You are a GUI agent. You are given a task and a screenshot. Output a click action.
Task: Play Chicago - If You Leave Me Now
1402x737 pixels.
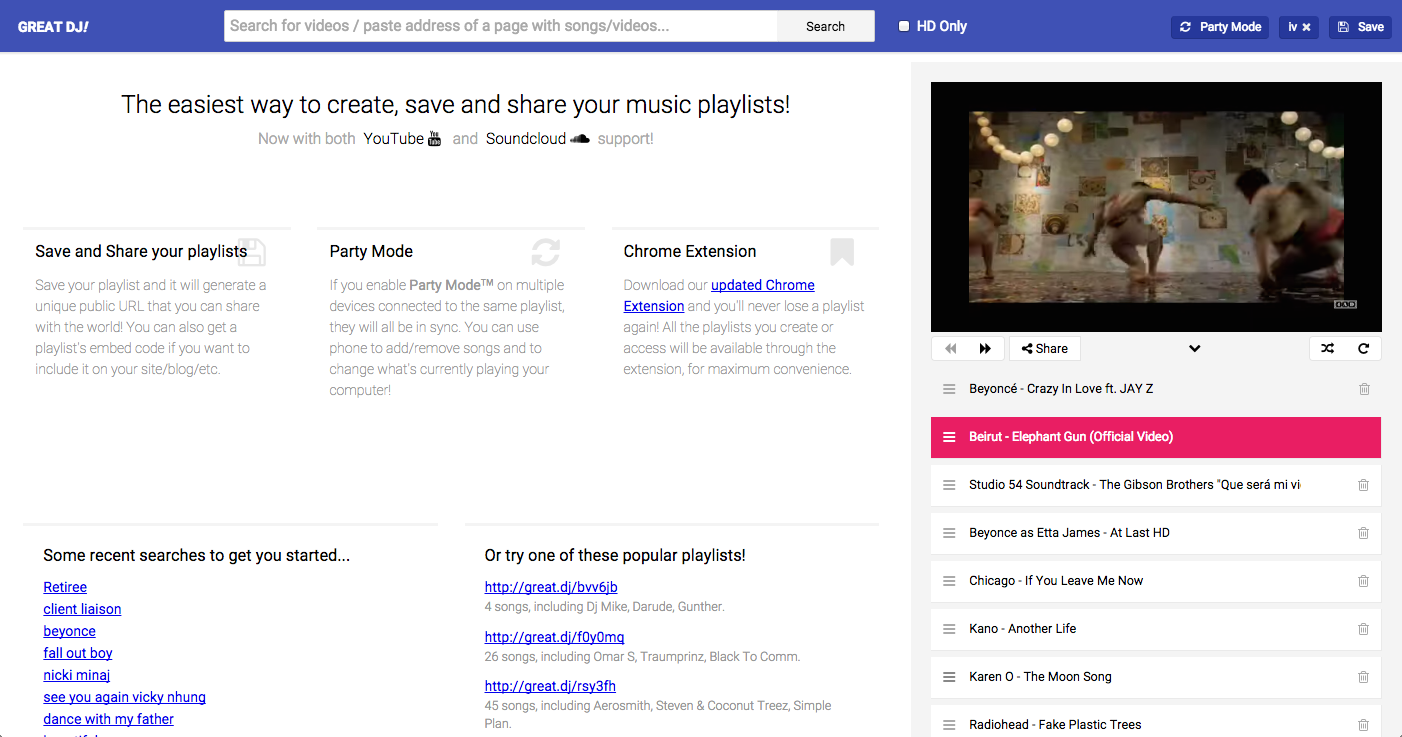[1056, 581]
